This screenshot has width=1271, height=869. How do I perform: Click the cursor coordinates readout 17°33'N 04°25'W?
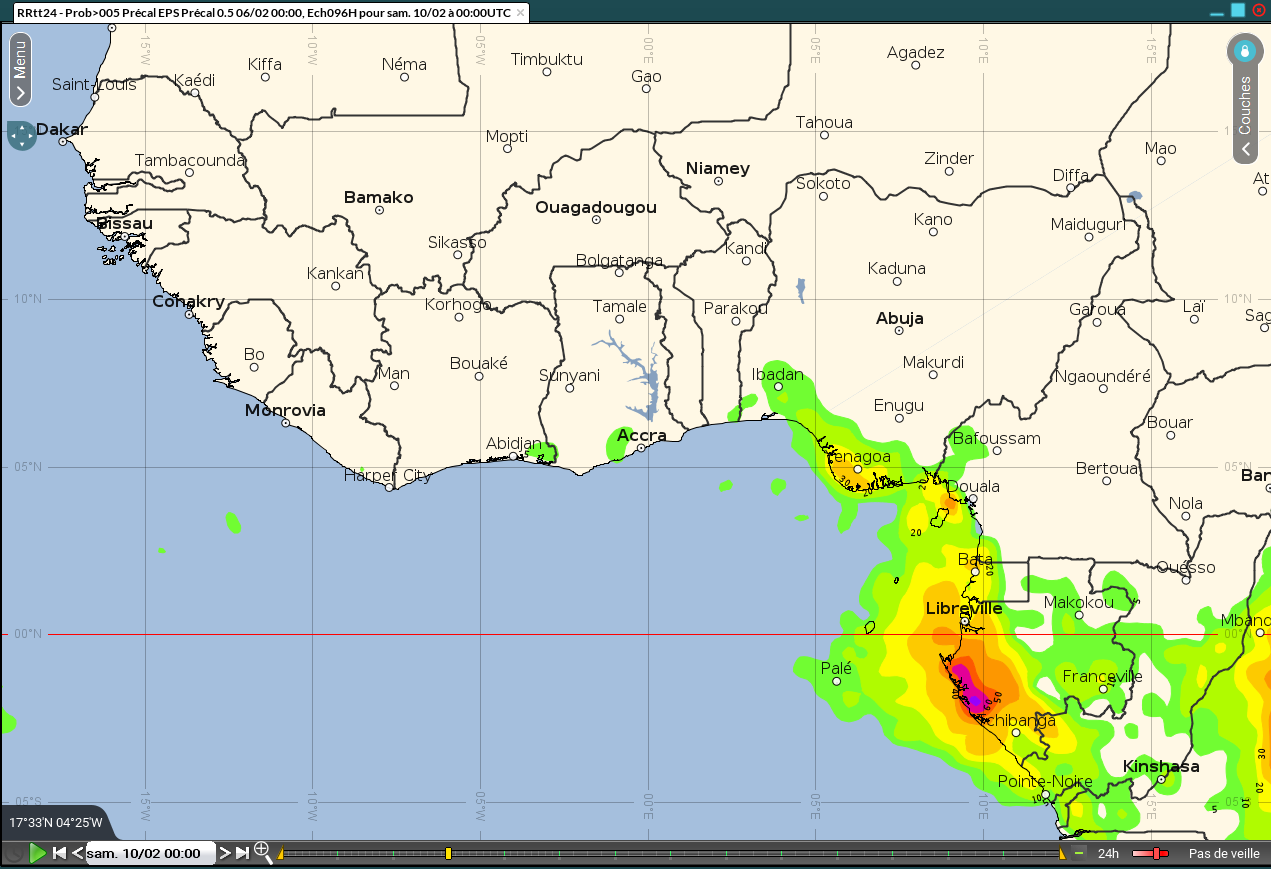pos(56,823)
